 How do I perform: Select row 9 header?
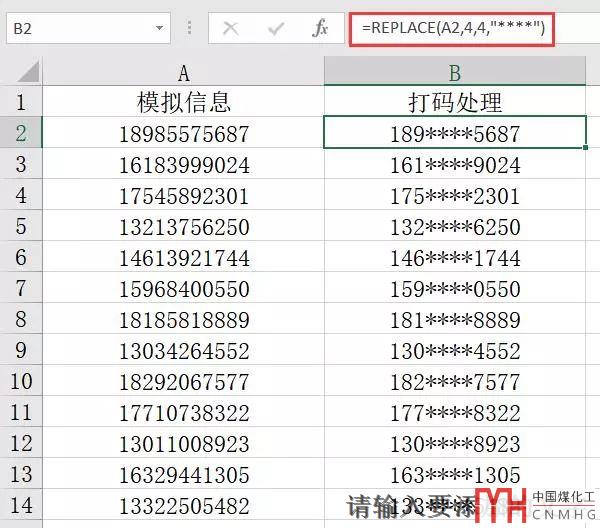coord(21,349)
